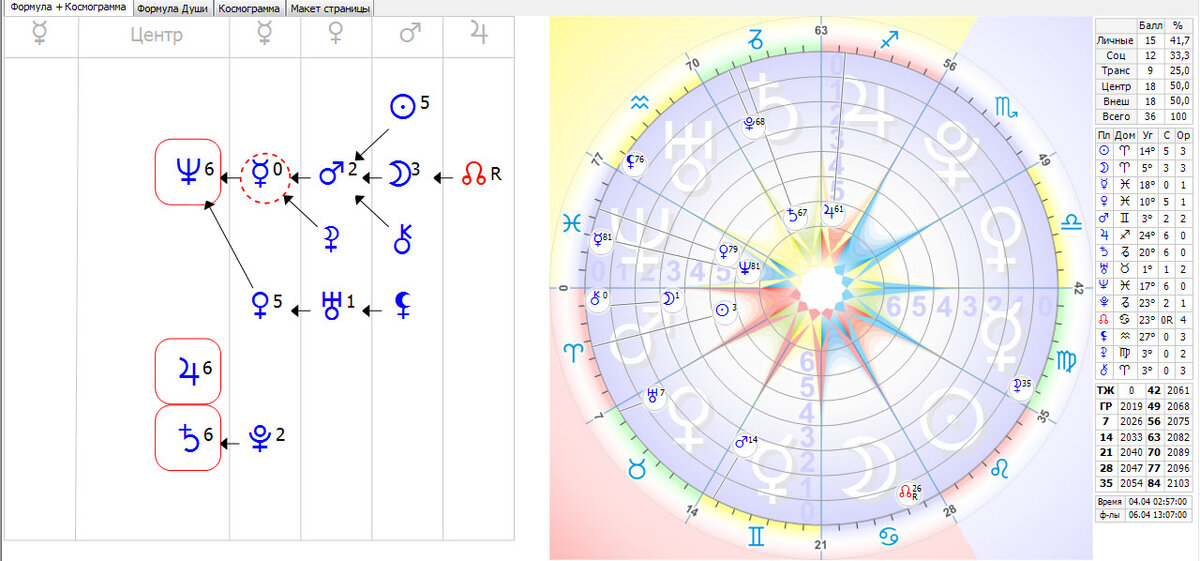Click the Всего total row

pos(1144,117)
